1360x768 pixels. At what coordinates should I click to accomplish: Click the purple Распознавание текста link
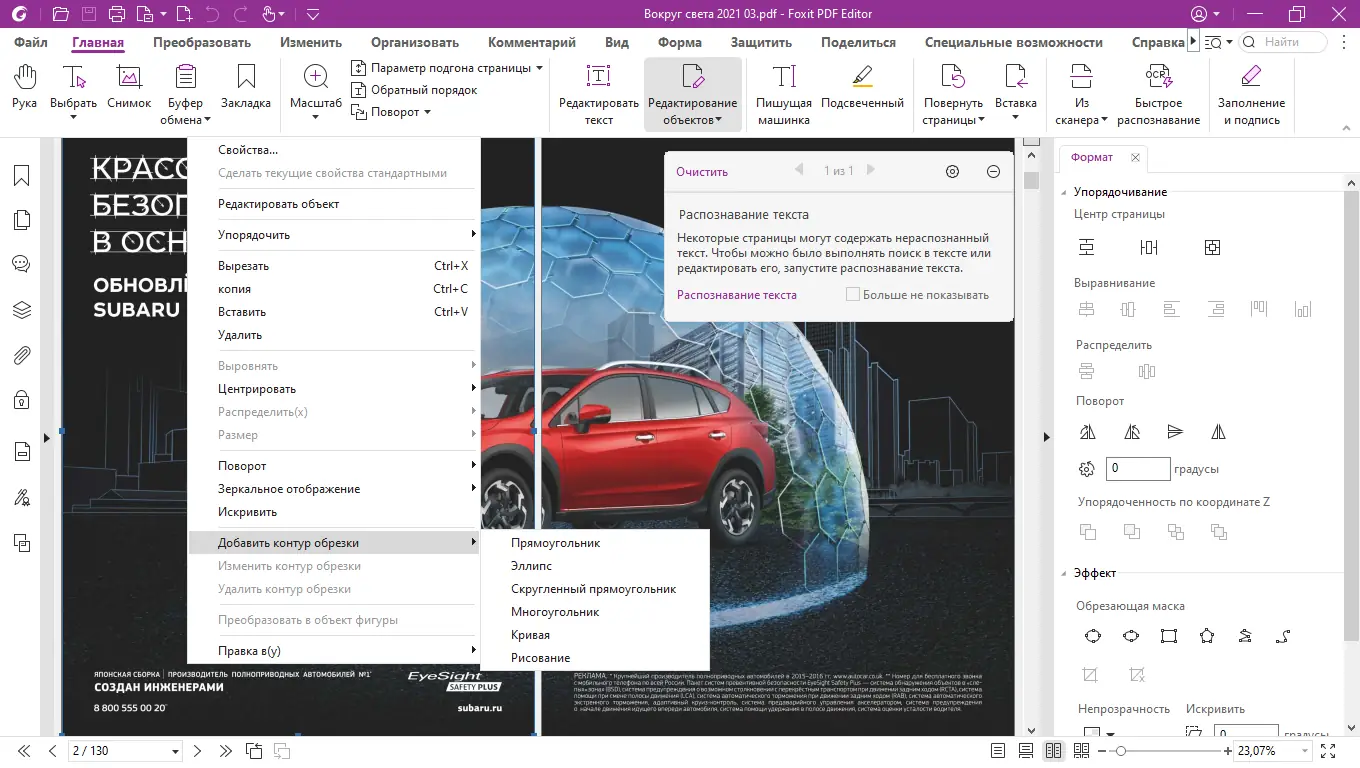(737, 295)
